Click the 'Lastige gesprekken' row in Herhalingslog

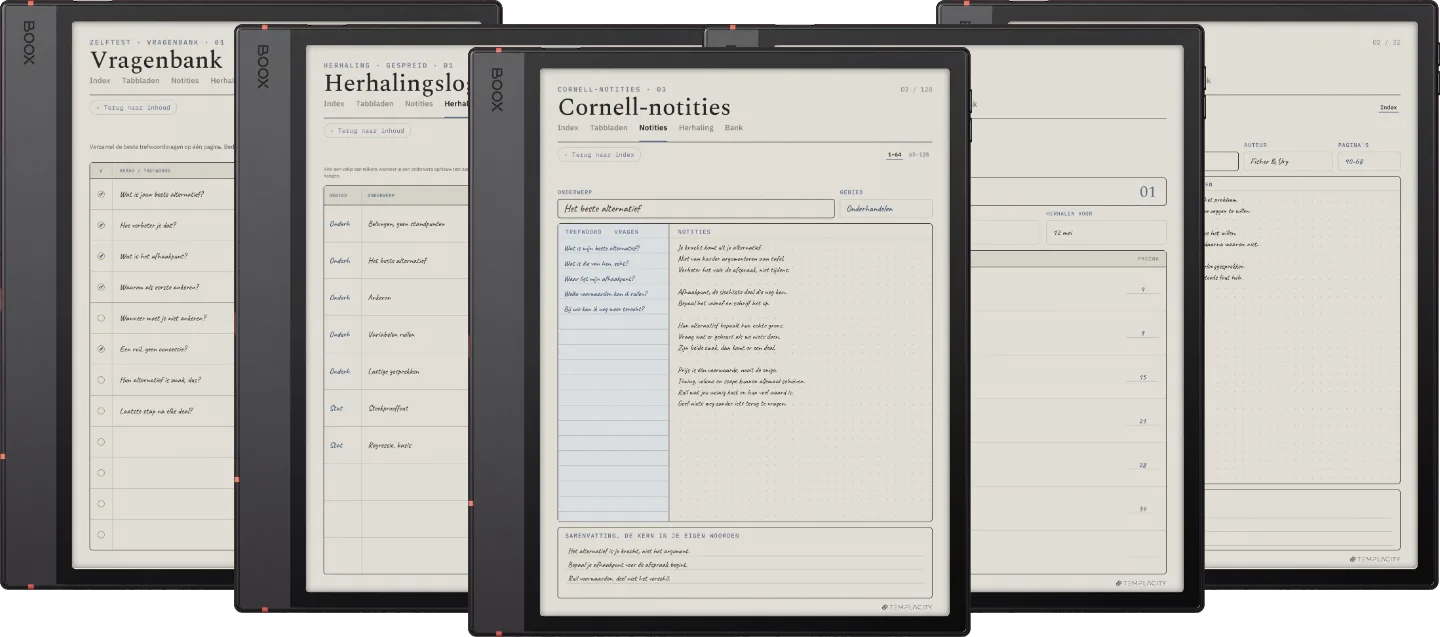click(396, 371)
